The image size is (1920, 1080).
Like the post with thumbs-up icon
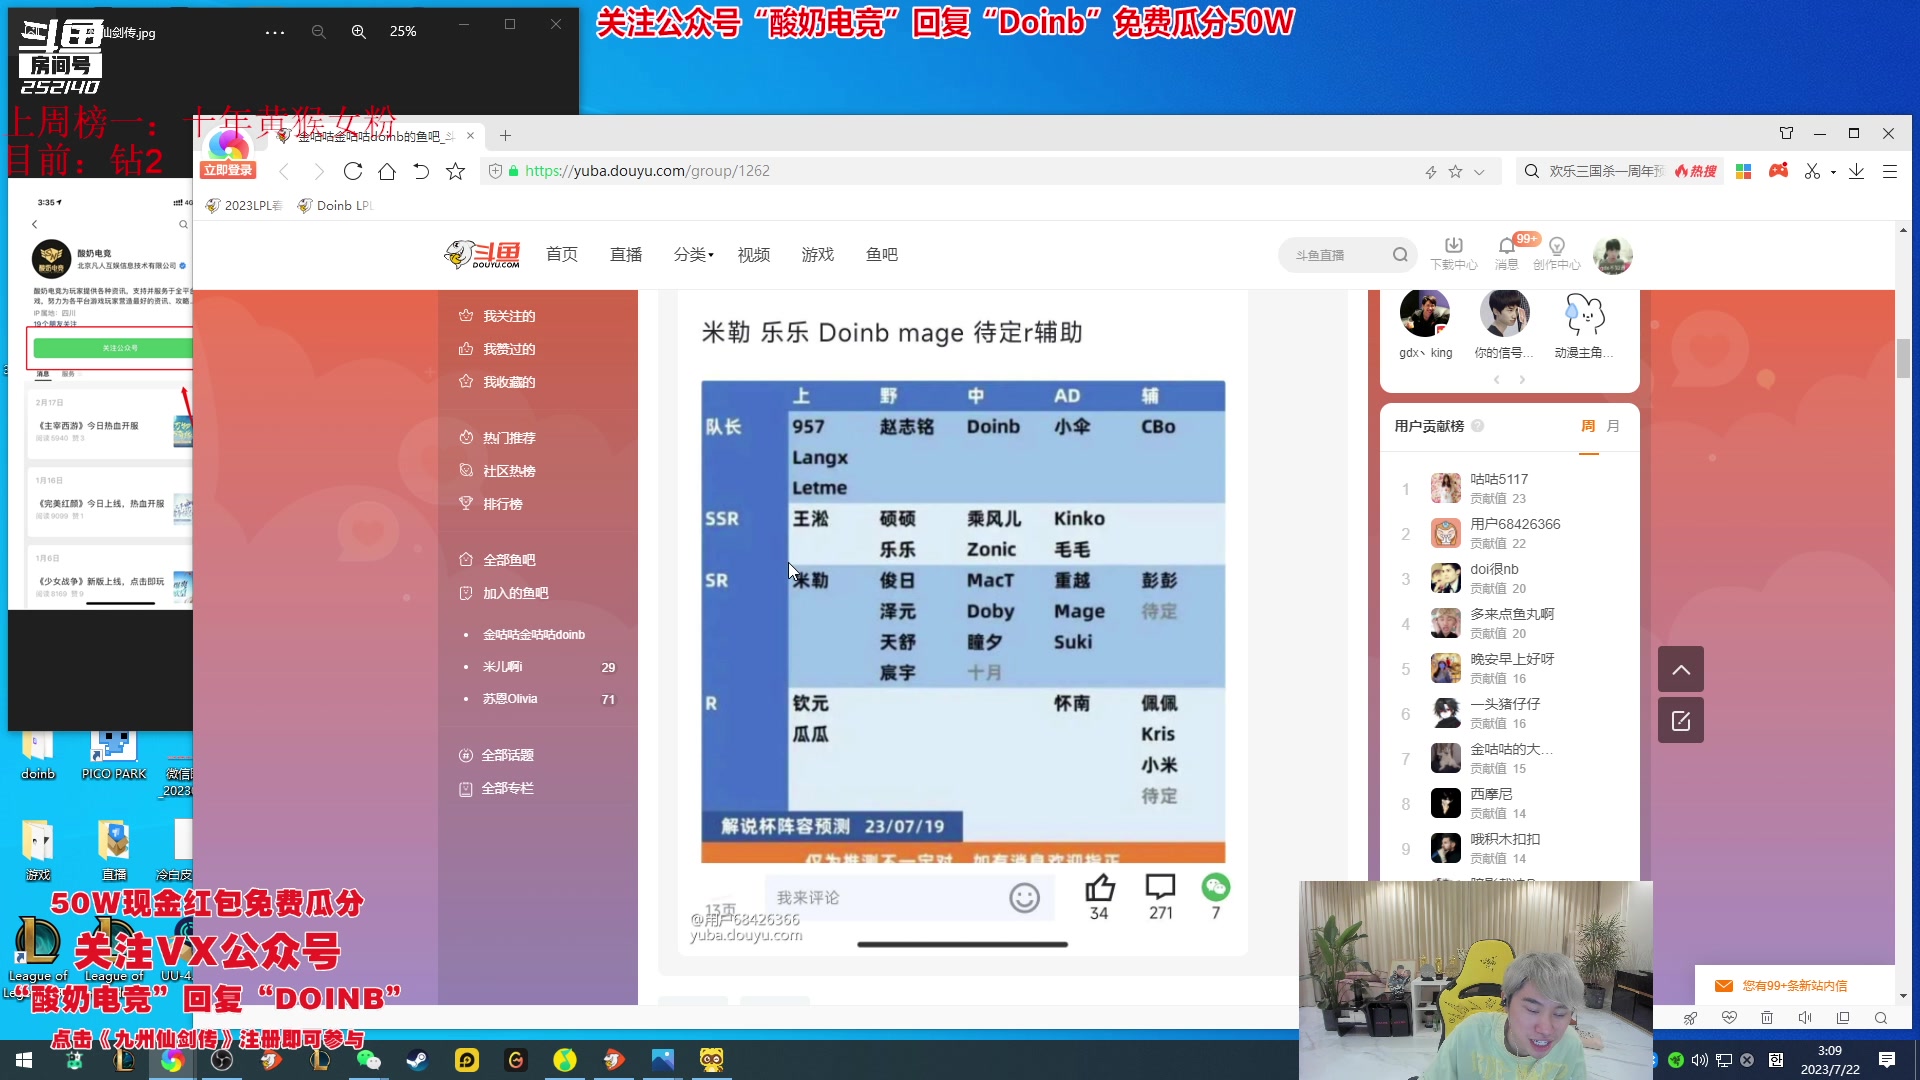pos(1099,887)
